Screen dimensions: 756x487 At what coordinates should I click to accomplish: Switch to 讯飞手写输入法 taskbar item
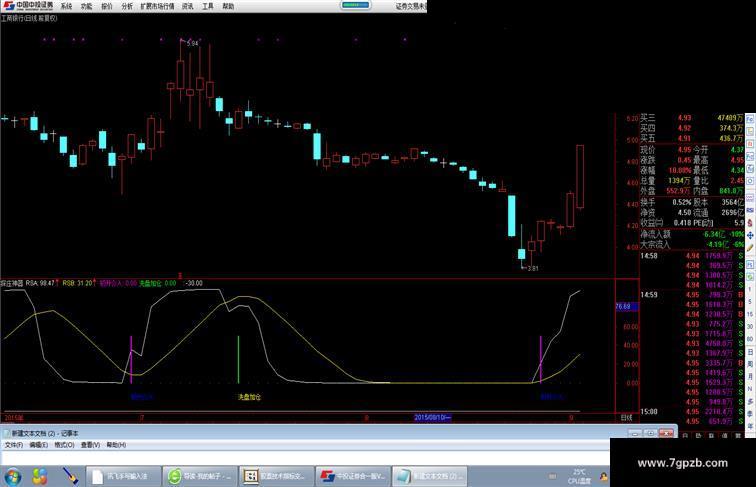tap(123, 476)
